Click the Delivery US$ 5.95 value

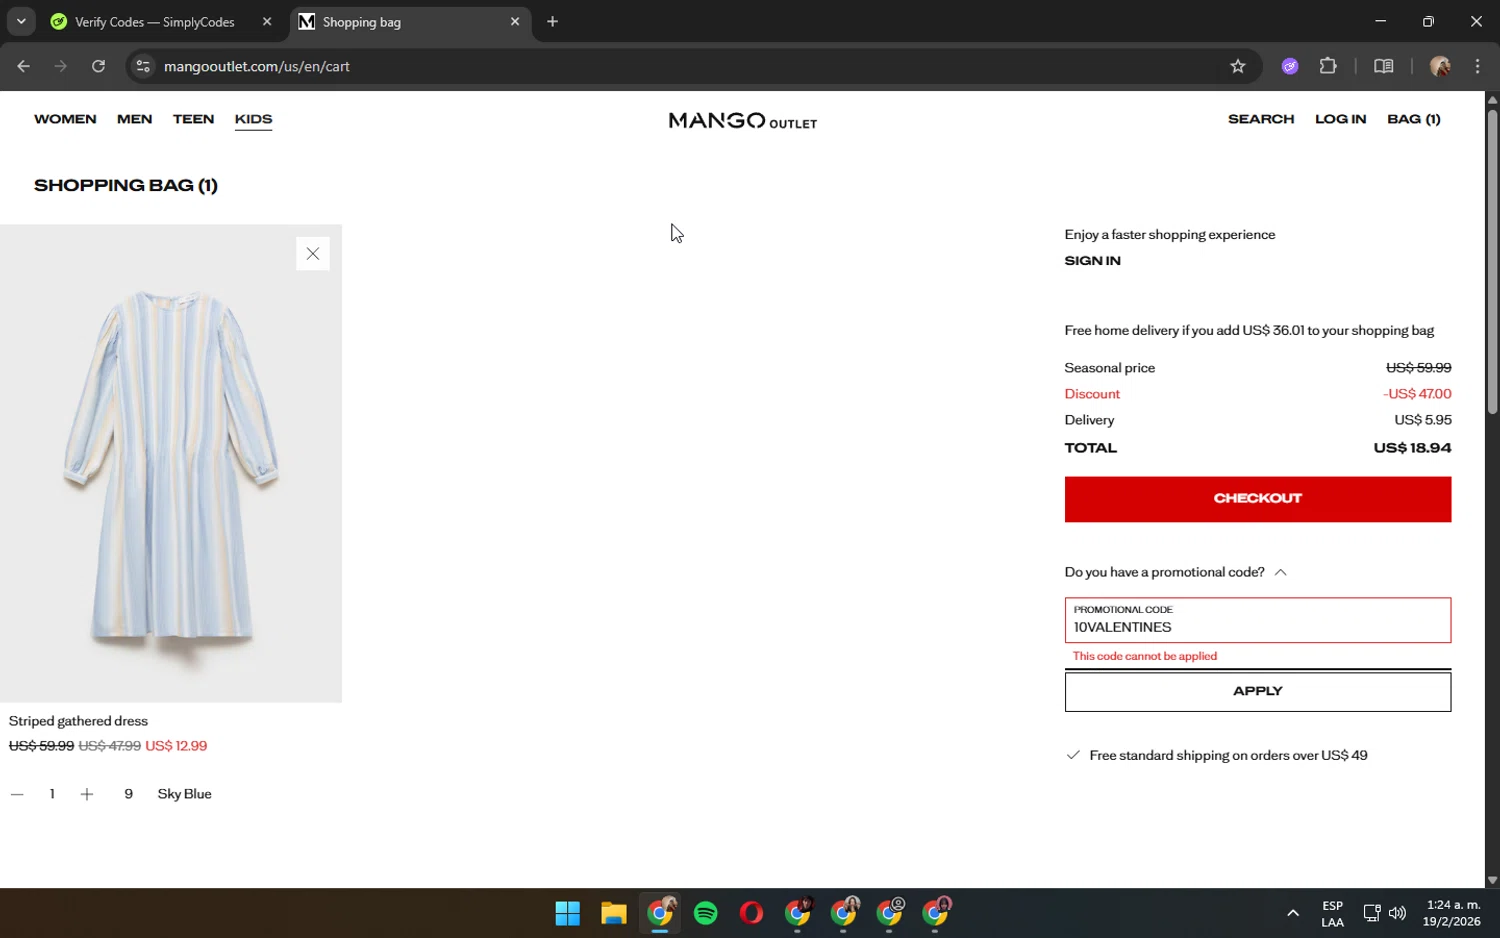tap(1423, 420)
